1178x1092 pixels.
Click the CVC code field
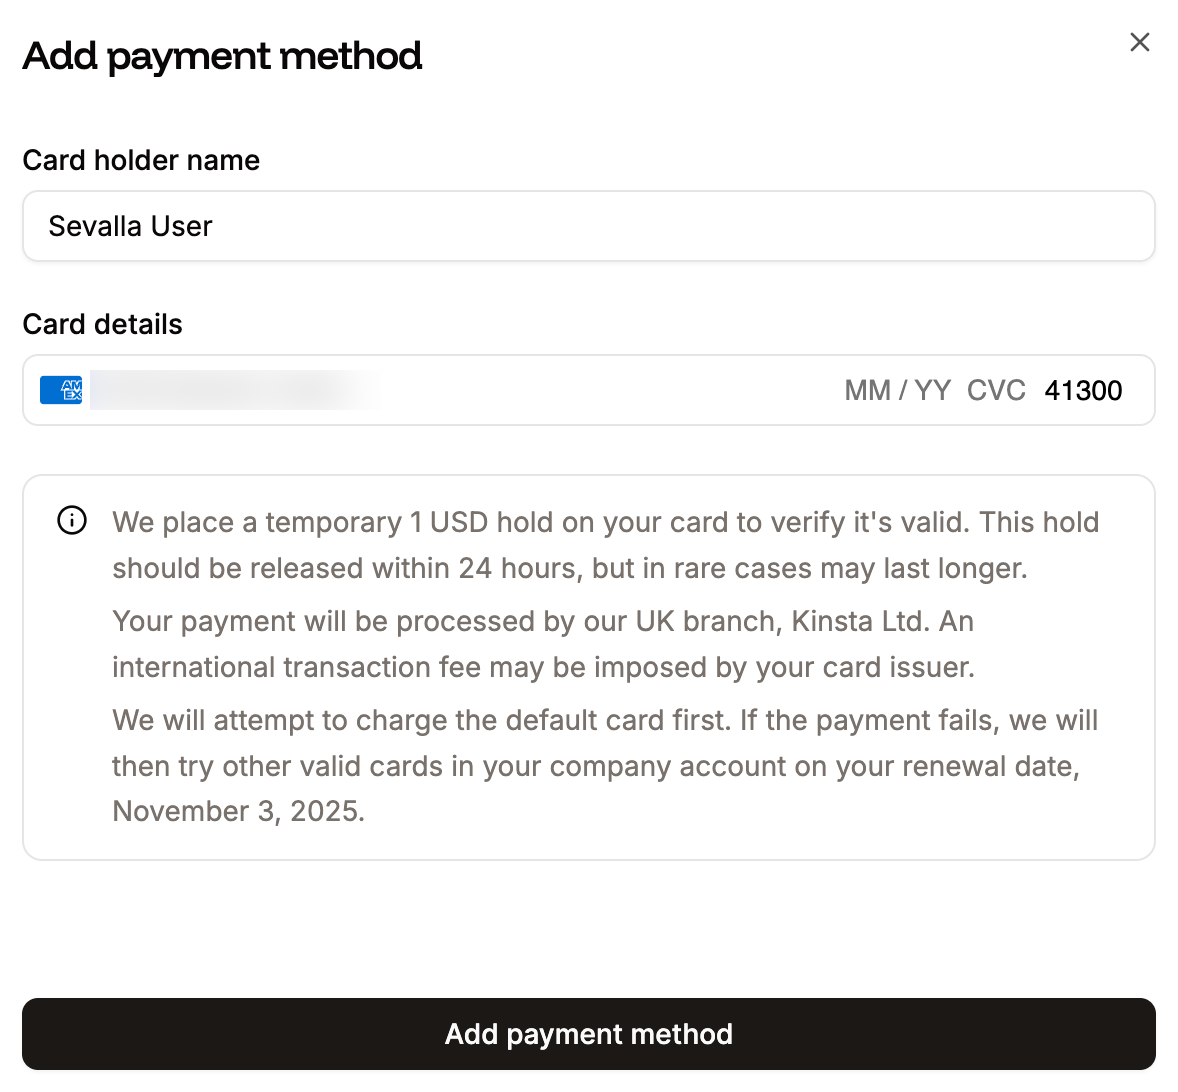pos(997,390)
